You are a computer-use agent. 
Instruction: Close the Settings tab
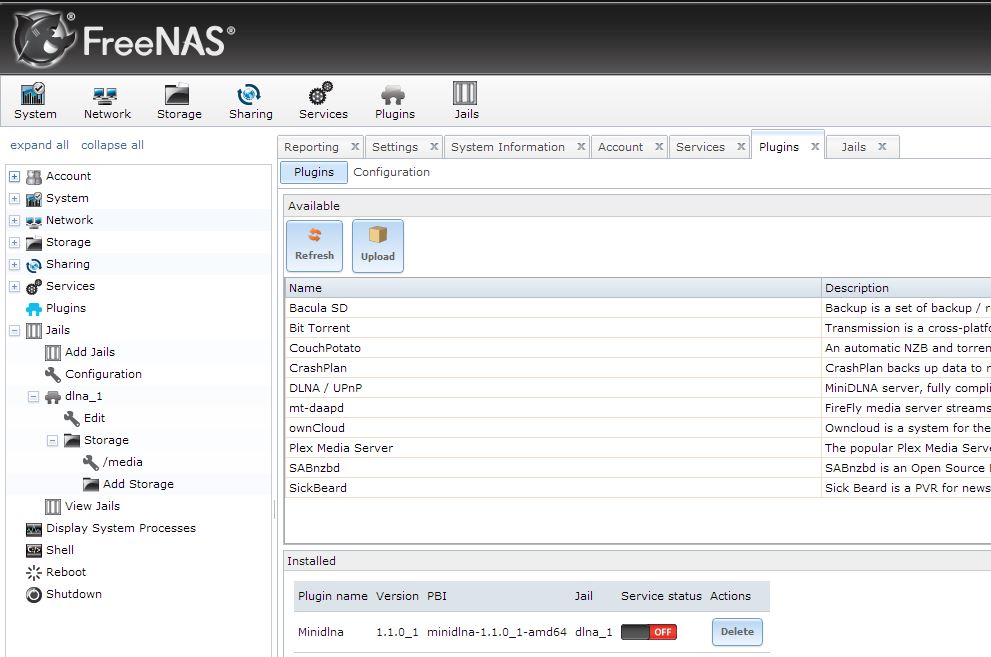(434, 147)
